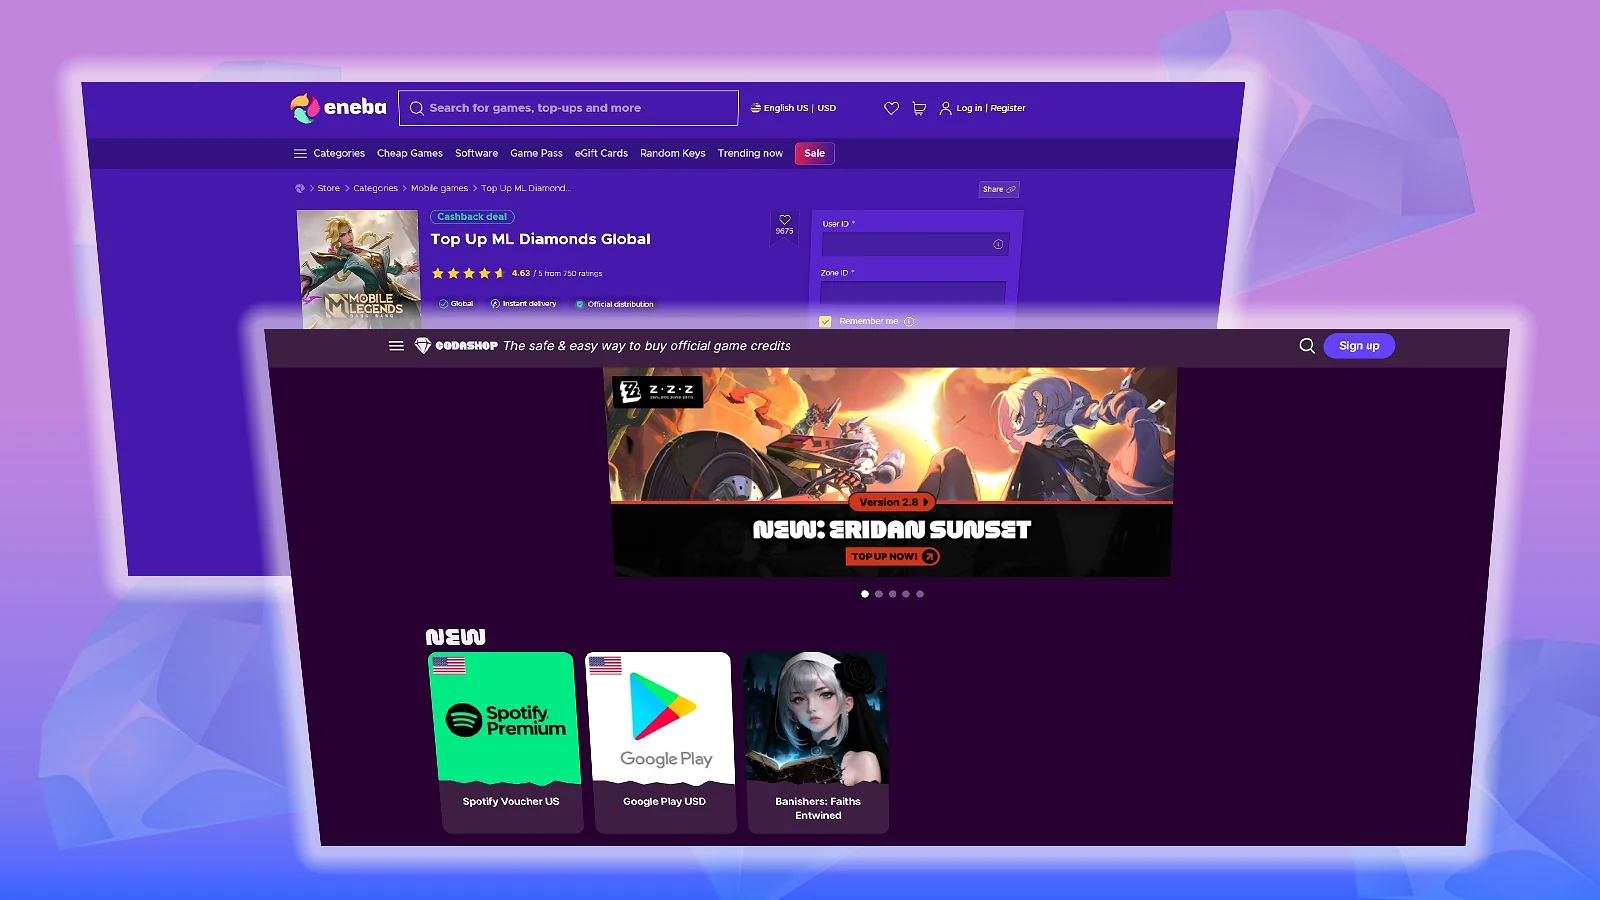
Task: Open Trending now in Eneba nav
Action: [x=750, y=153]
